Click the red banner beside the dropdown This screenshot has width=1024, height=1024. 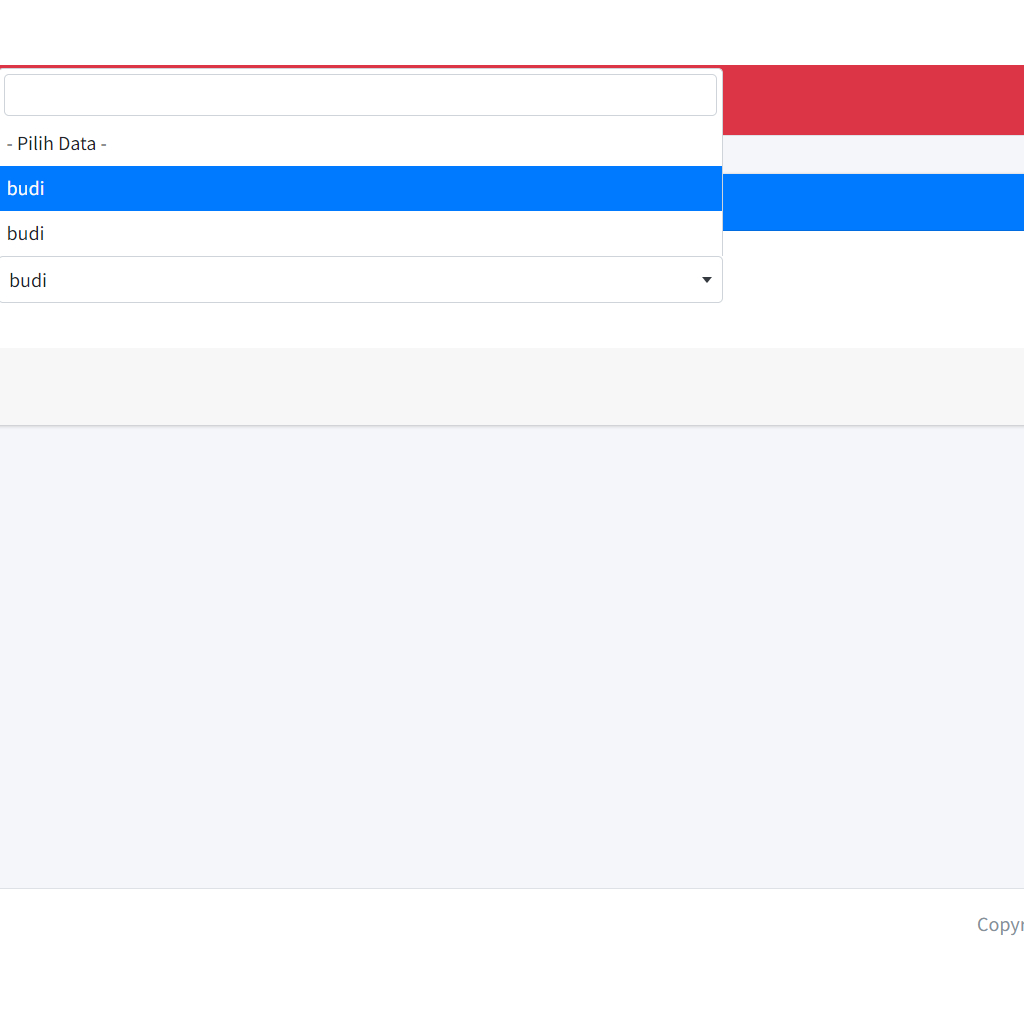click(x=872, y=100)
